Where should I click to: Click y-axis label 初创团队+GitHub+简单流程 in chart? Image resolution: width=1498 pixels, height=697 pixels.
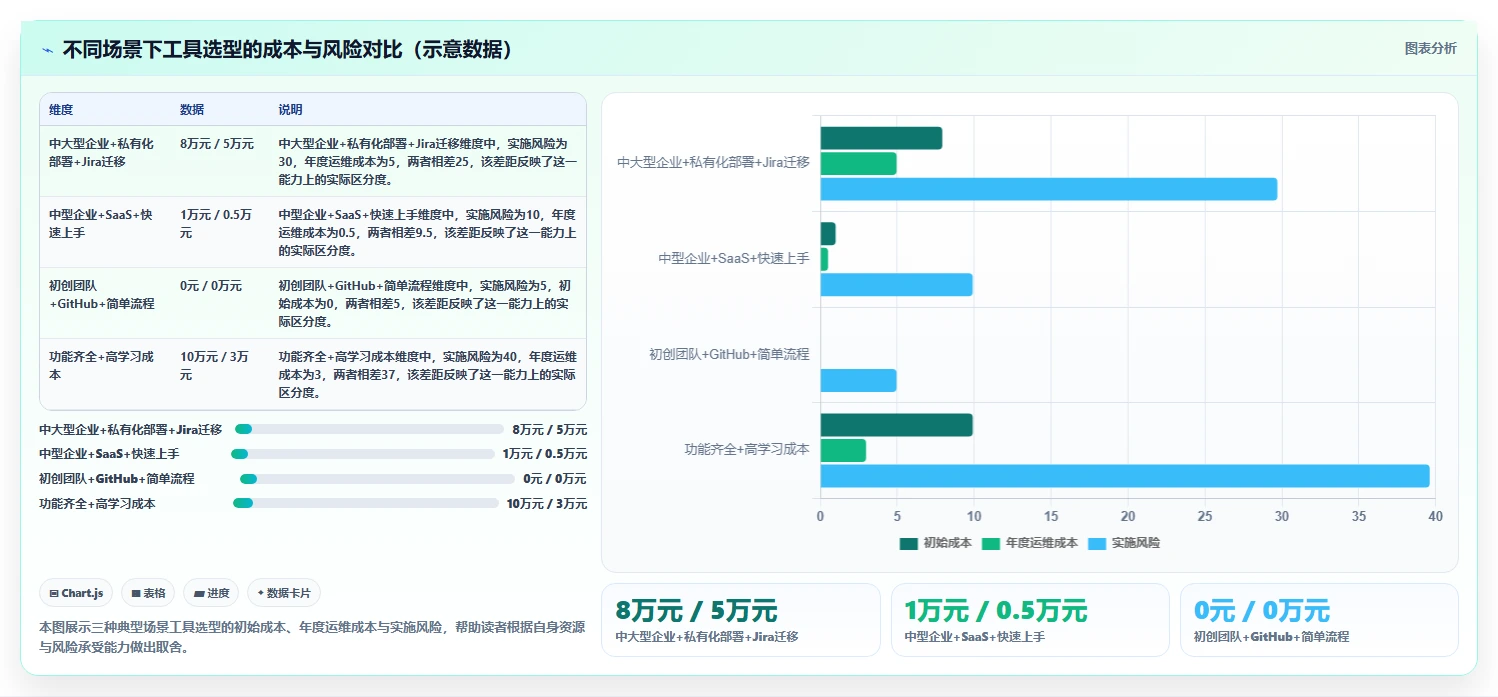pyautogui.click(x=729, y=354)
